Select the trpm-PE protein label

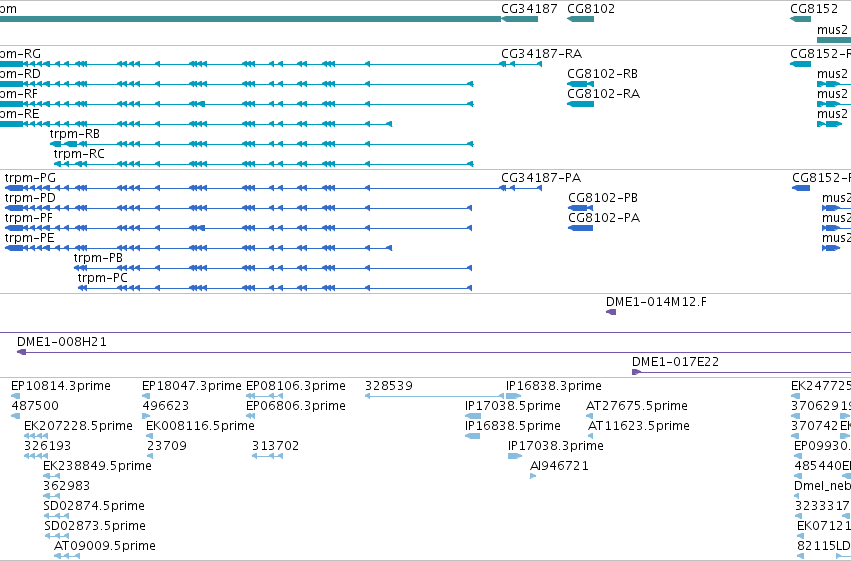tap(29, 238)
